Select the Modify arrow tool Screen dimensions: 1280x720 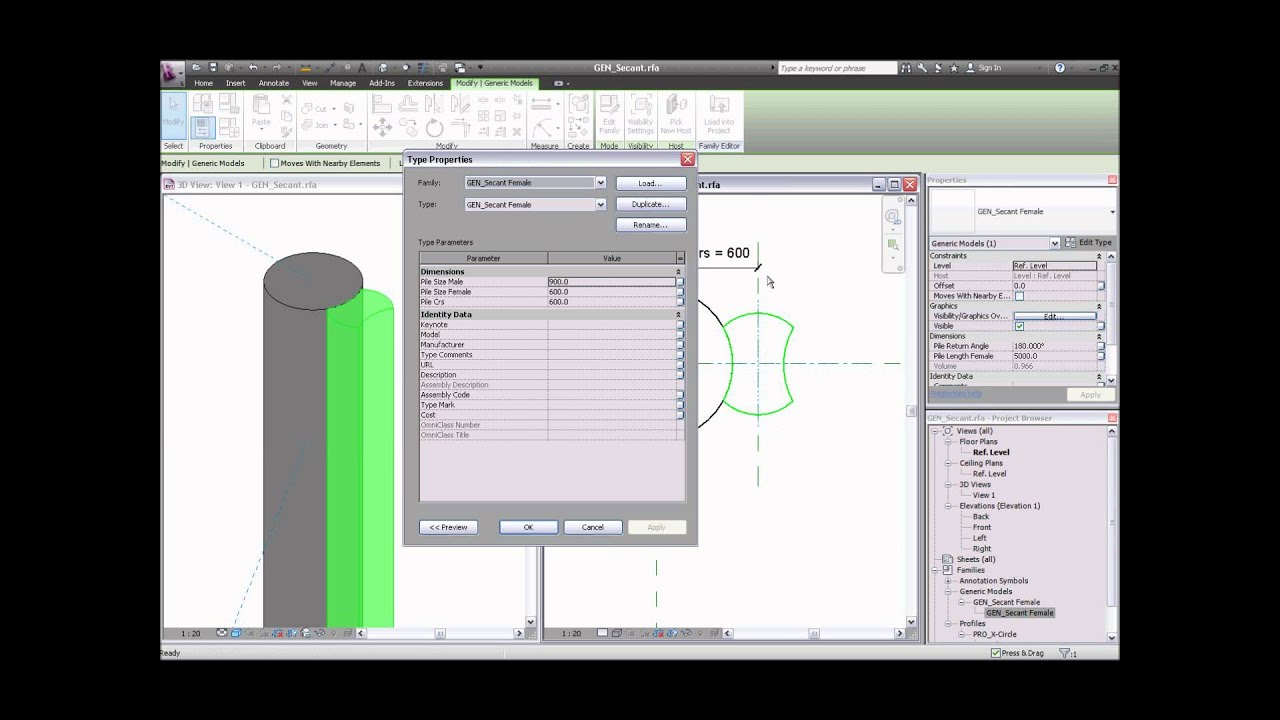point(172,110)
